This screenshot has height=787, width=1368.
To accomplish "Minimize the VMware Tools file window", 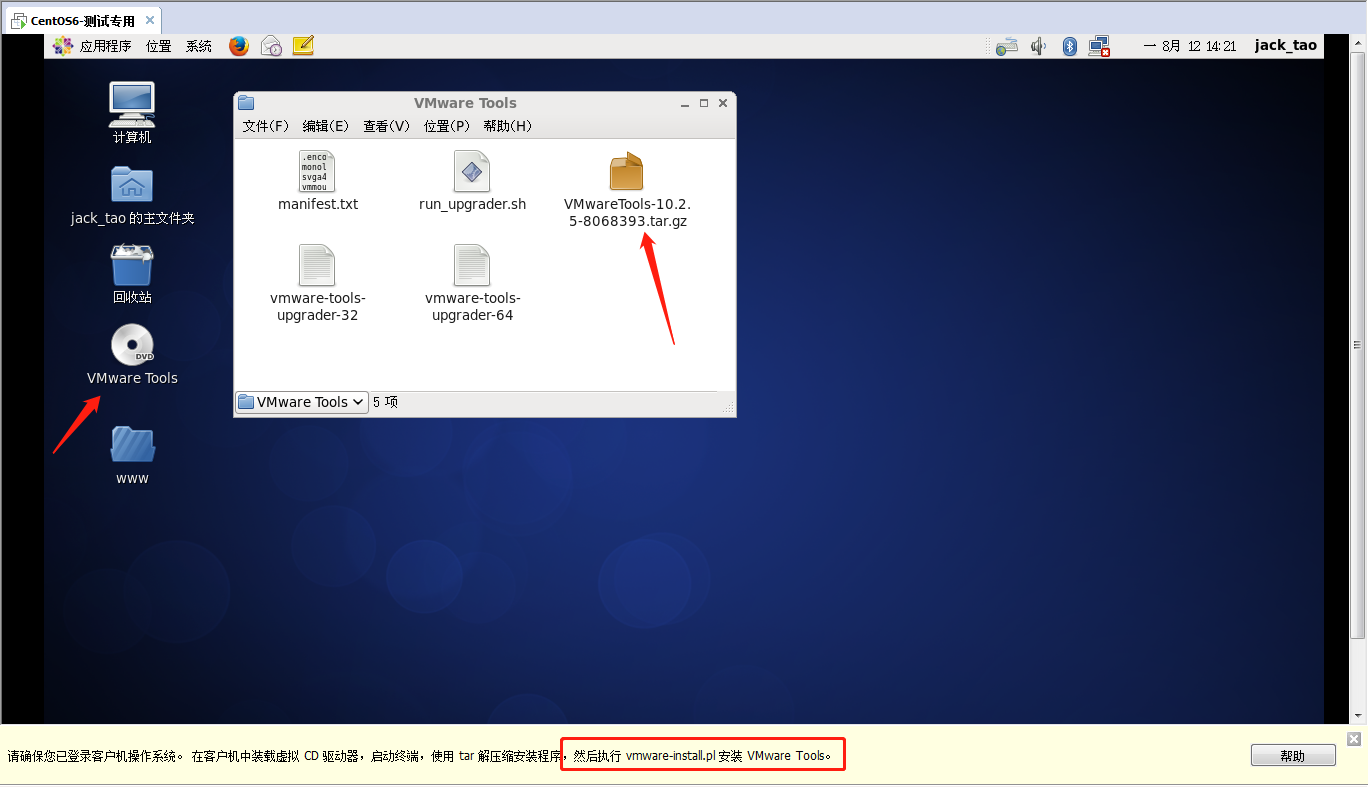I will (x=685, y=103).
